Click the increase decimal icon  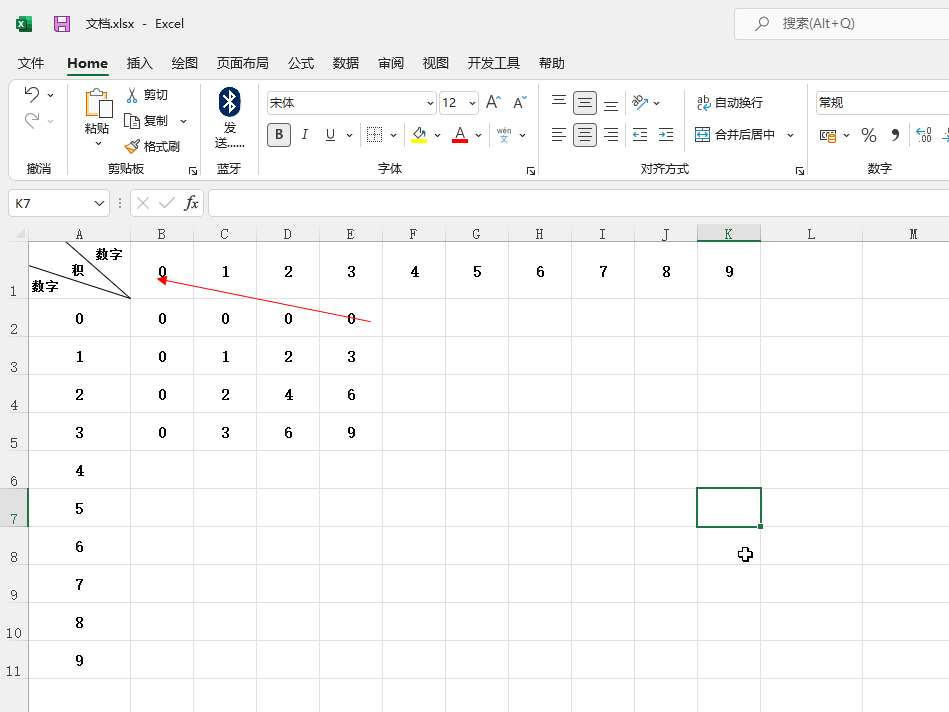click(x=924, y=134)
